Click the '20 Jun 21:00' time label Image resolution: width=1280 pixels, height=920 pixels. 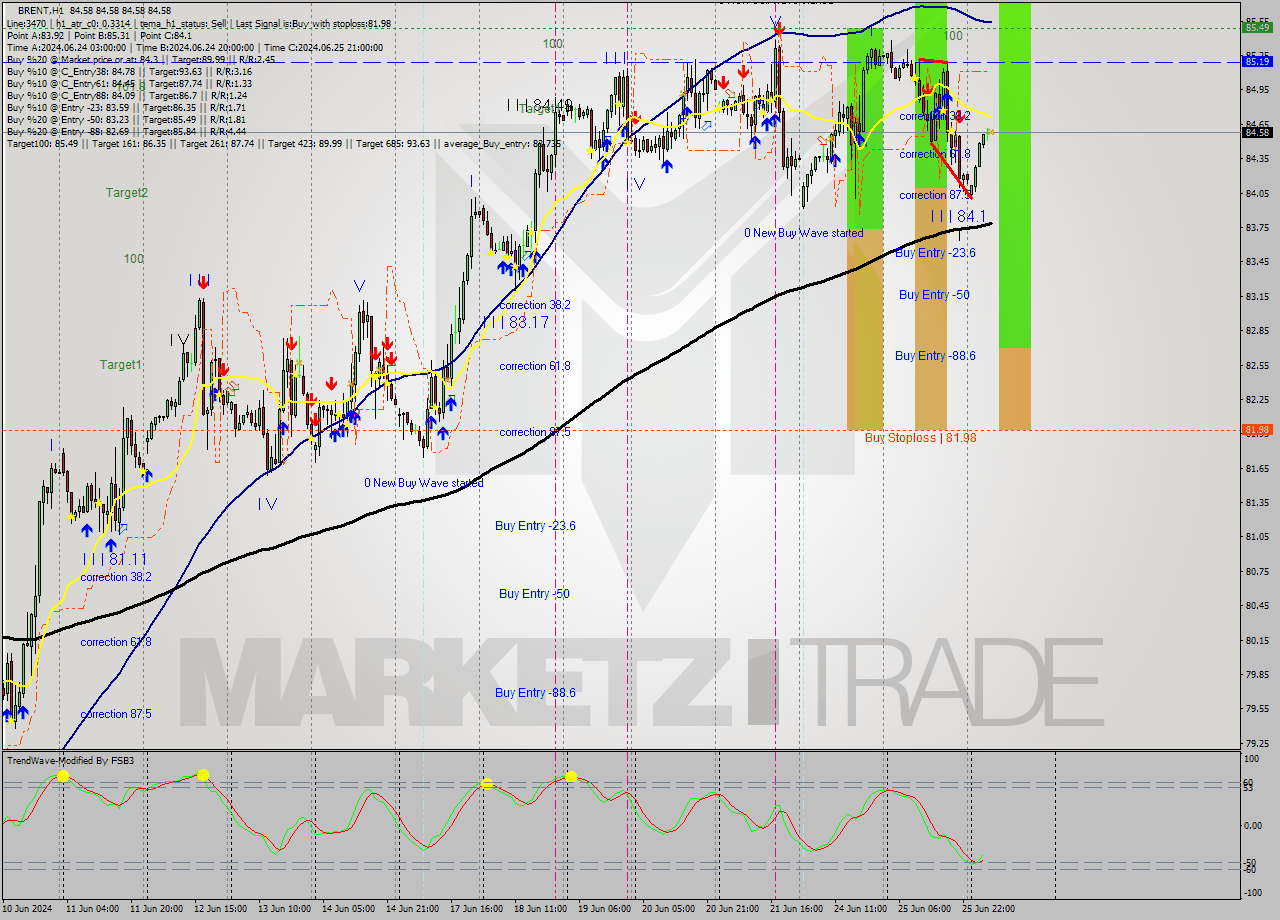click(733, 908)
